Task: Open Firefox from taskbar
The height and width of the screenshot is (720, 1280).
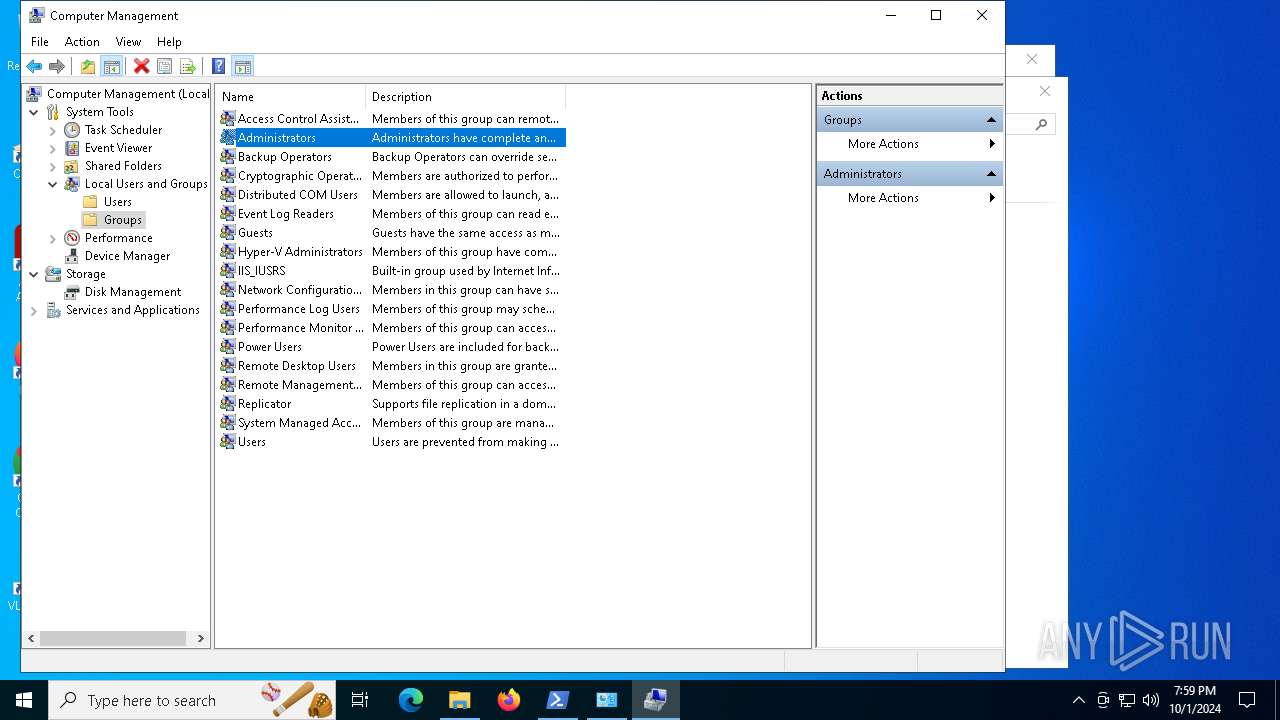Action: [x=509, y=700]
